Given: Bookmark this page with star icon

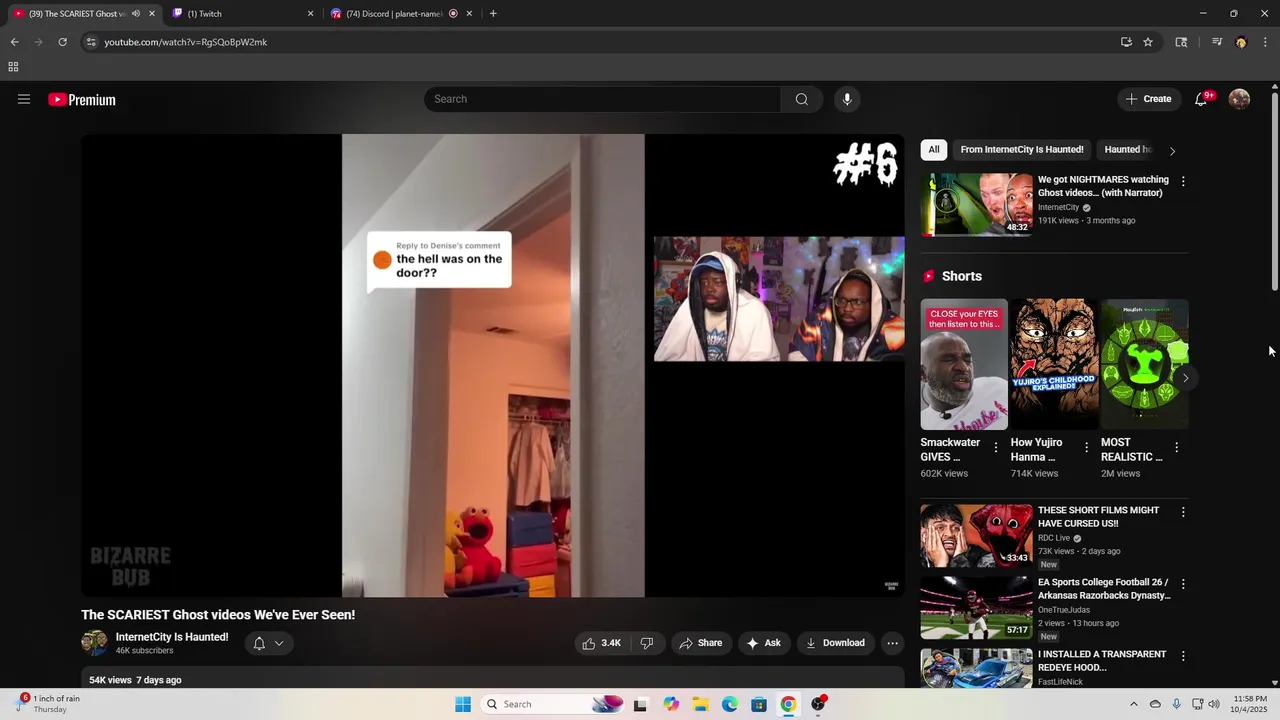Looking at the screenshot, I should tap(1148, 42).
